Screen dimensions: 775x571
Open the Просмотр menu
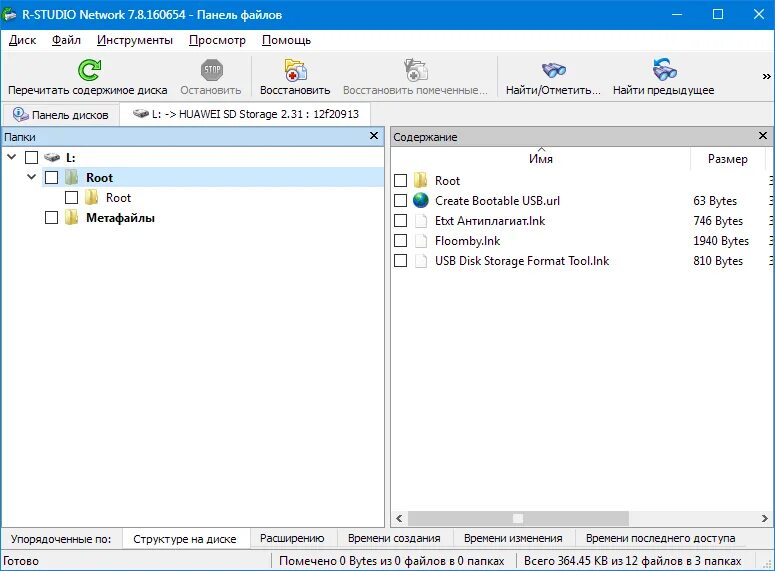click(x=217, y=40)
